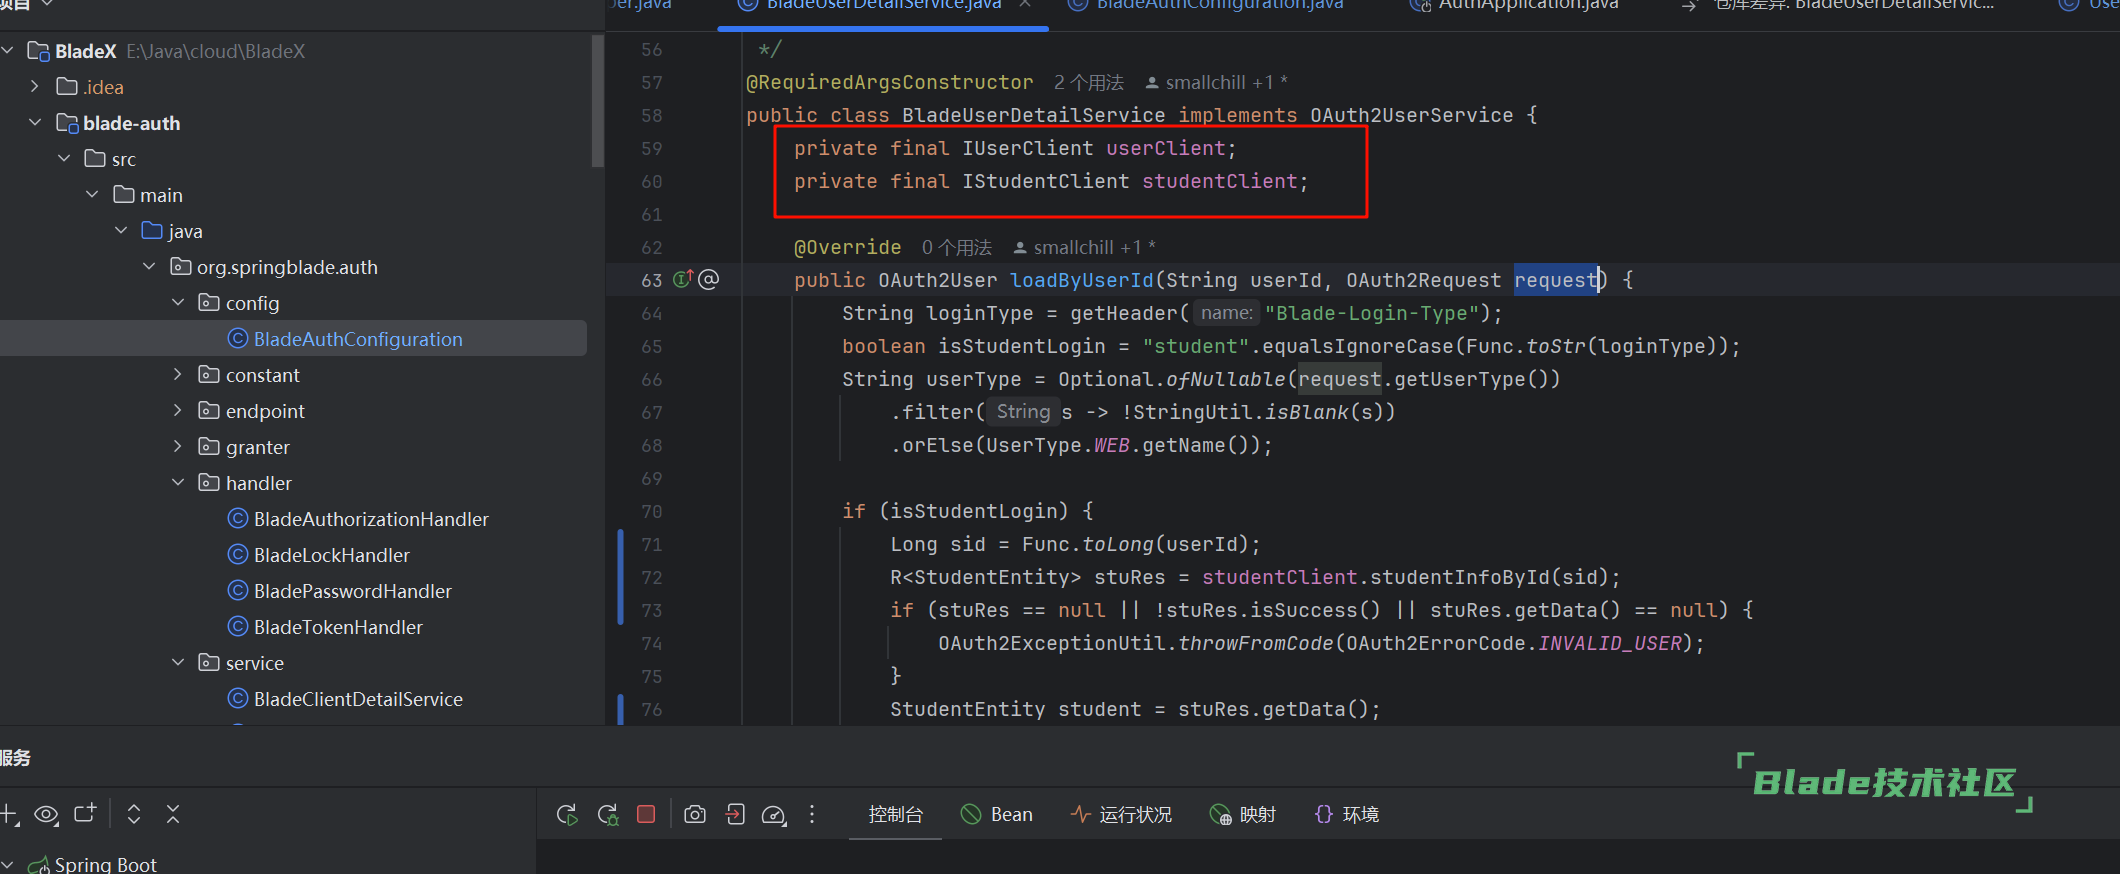
Task: Switch to the Bean tab
Action: pos(997,815)
